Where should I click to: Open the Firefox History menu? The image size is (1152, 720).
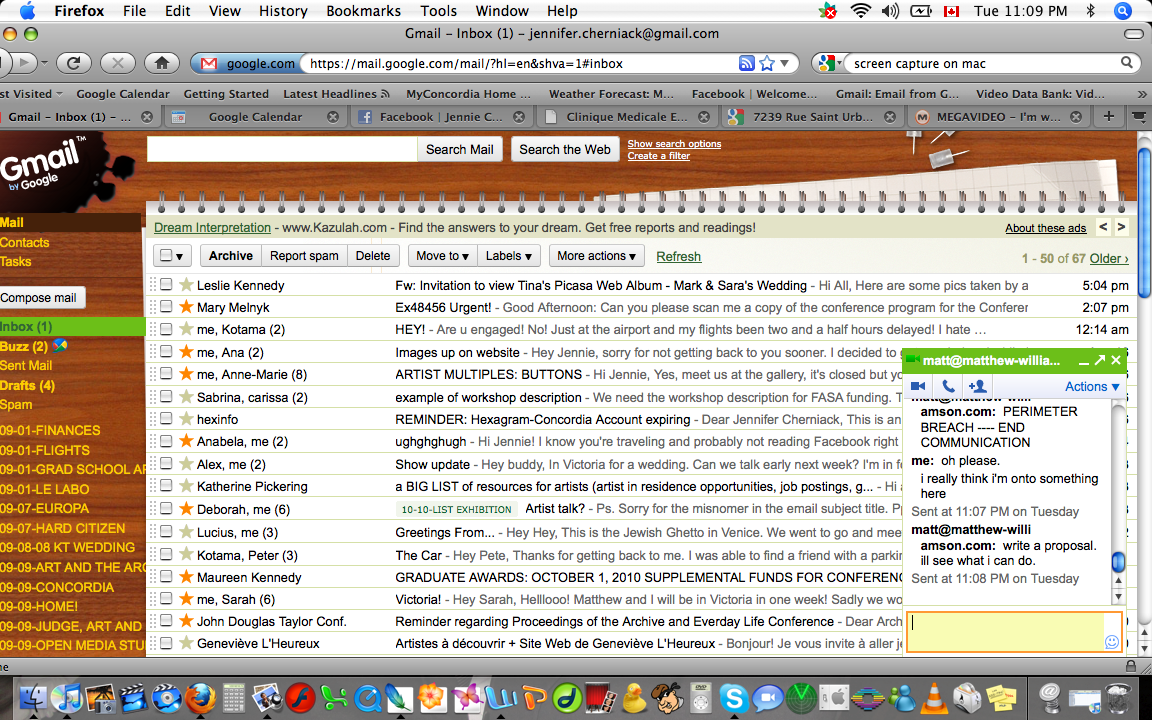point(283,11)
